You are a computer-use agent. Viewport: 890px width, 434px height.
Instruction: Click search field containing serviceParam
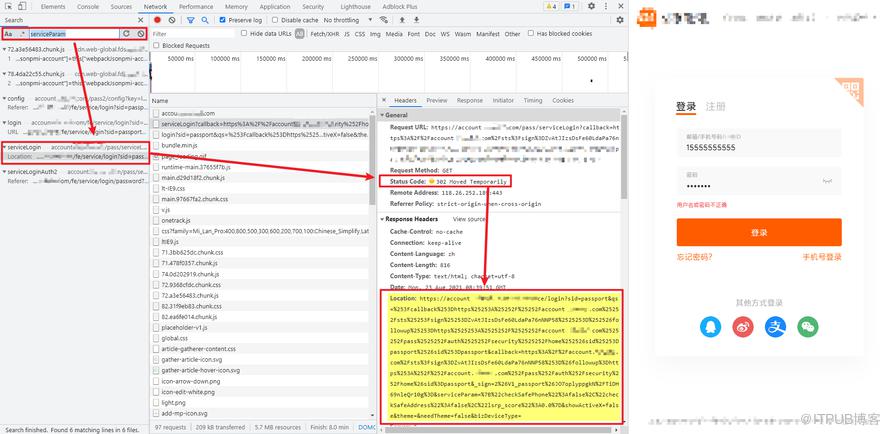click(74, 34)
